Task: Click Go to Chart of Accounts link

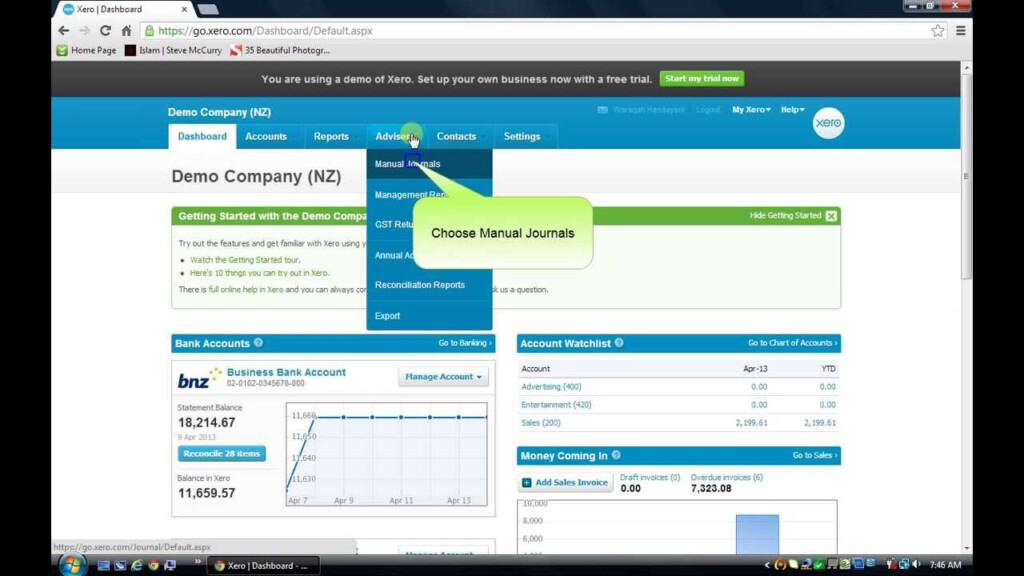Action: coord(792,343)
